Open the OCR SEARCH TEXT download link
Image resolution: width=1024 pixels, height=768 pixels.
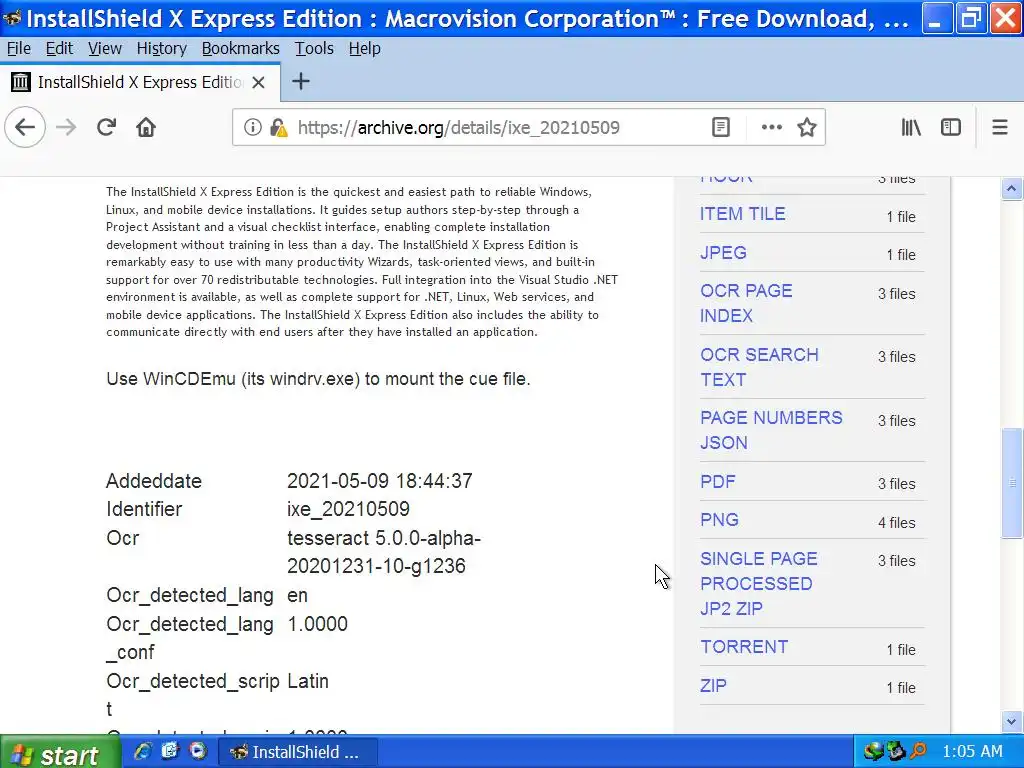point(759,367)
